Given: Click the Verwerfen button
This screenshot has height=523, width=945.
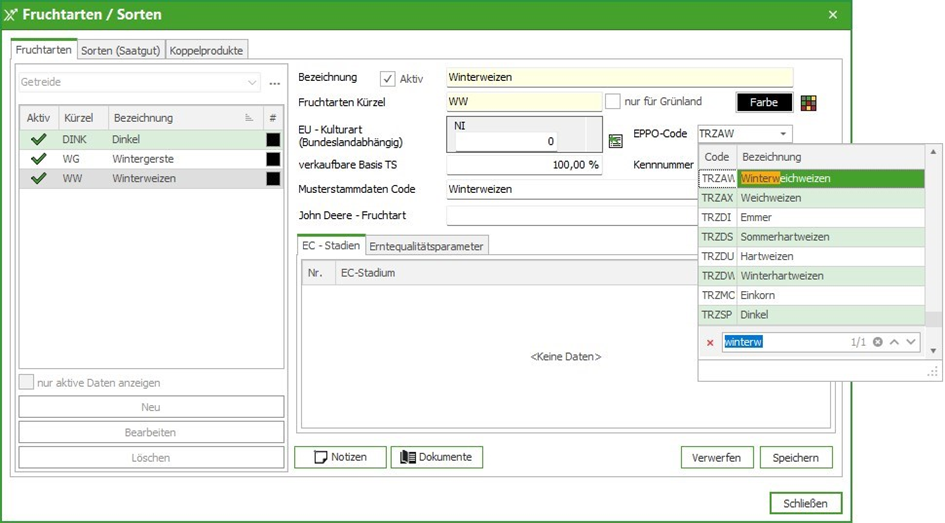Looking at the screenshot, I should [716, 458].
